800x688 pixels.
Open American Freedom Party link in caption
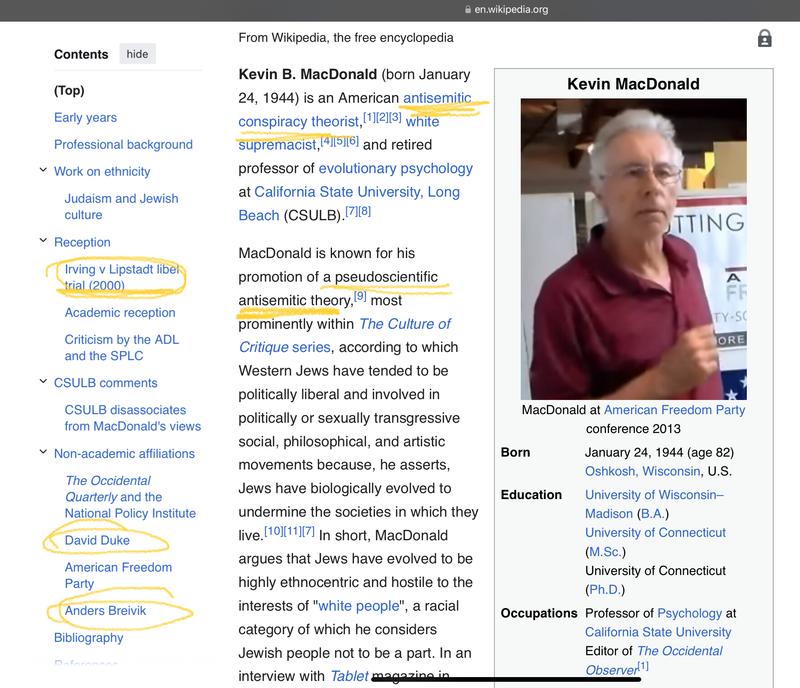(674, 410)
